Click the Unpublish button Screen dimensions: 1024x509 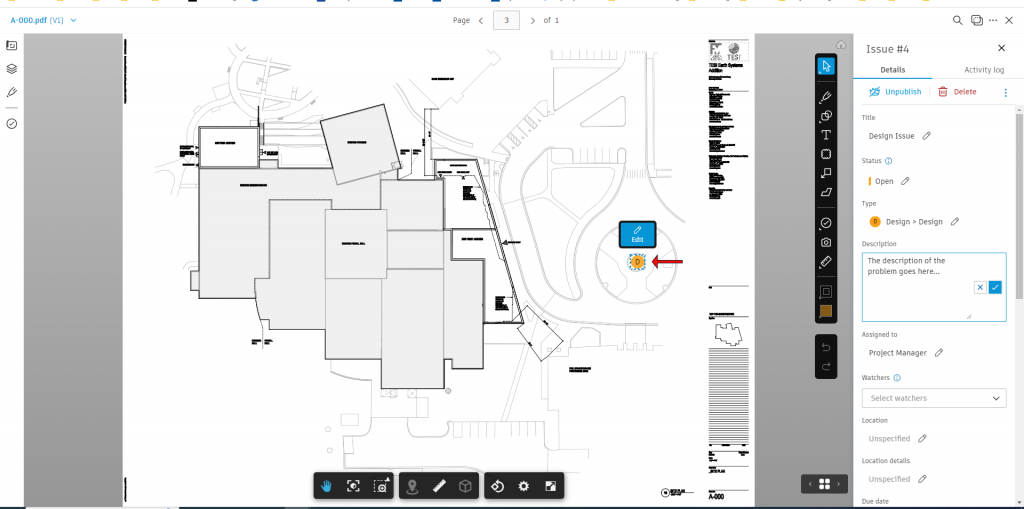click(x=895, y=92)
